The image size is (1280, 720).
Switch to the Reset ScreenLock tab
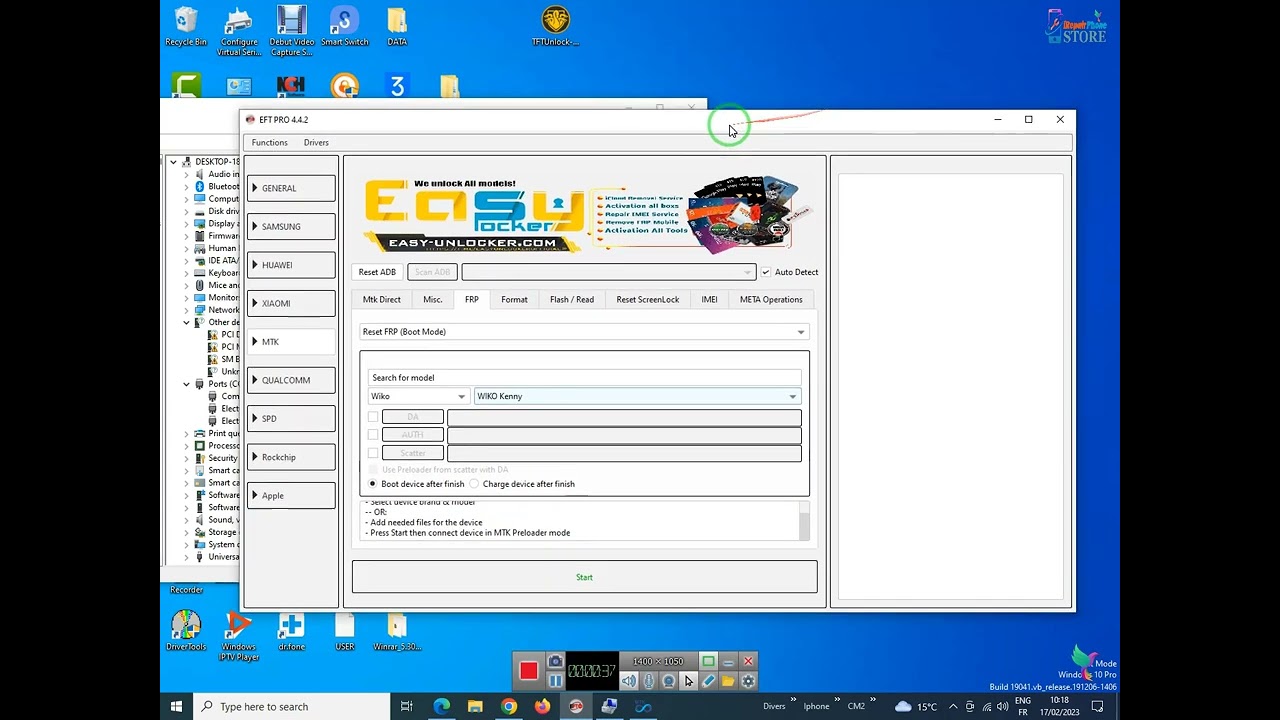tap(648, 299)
